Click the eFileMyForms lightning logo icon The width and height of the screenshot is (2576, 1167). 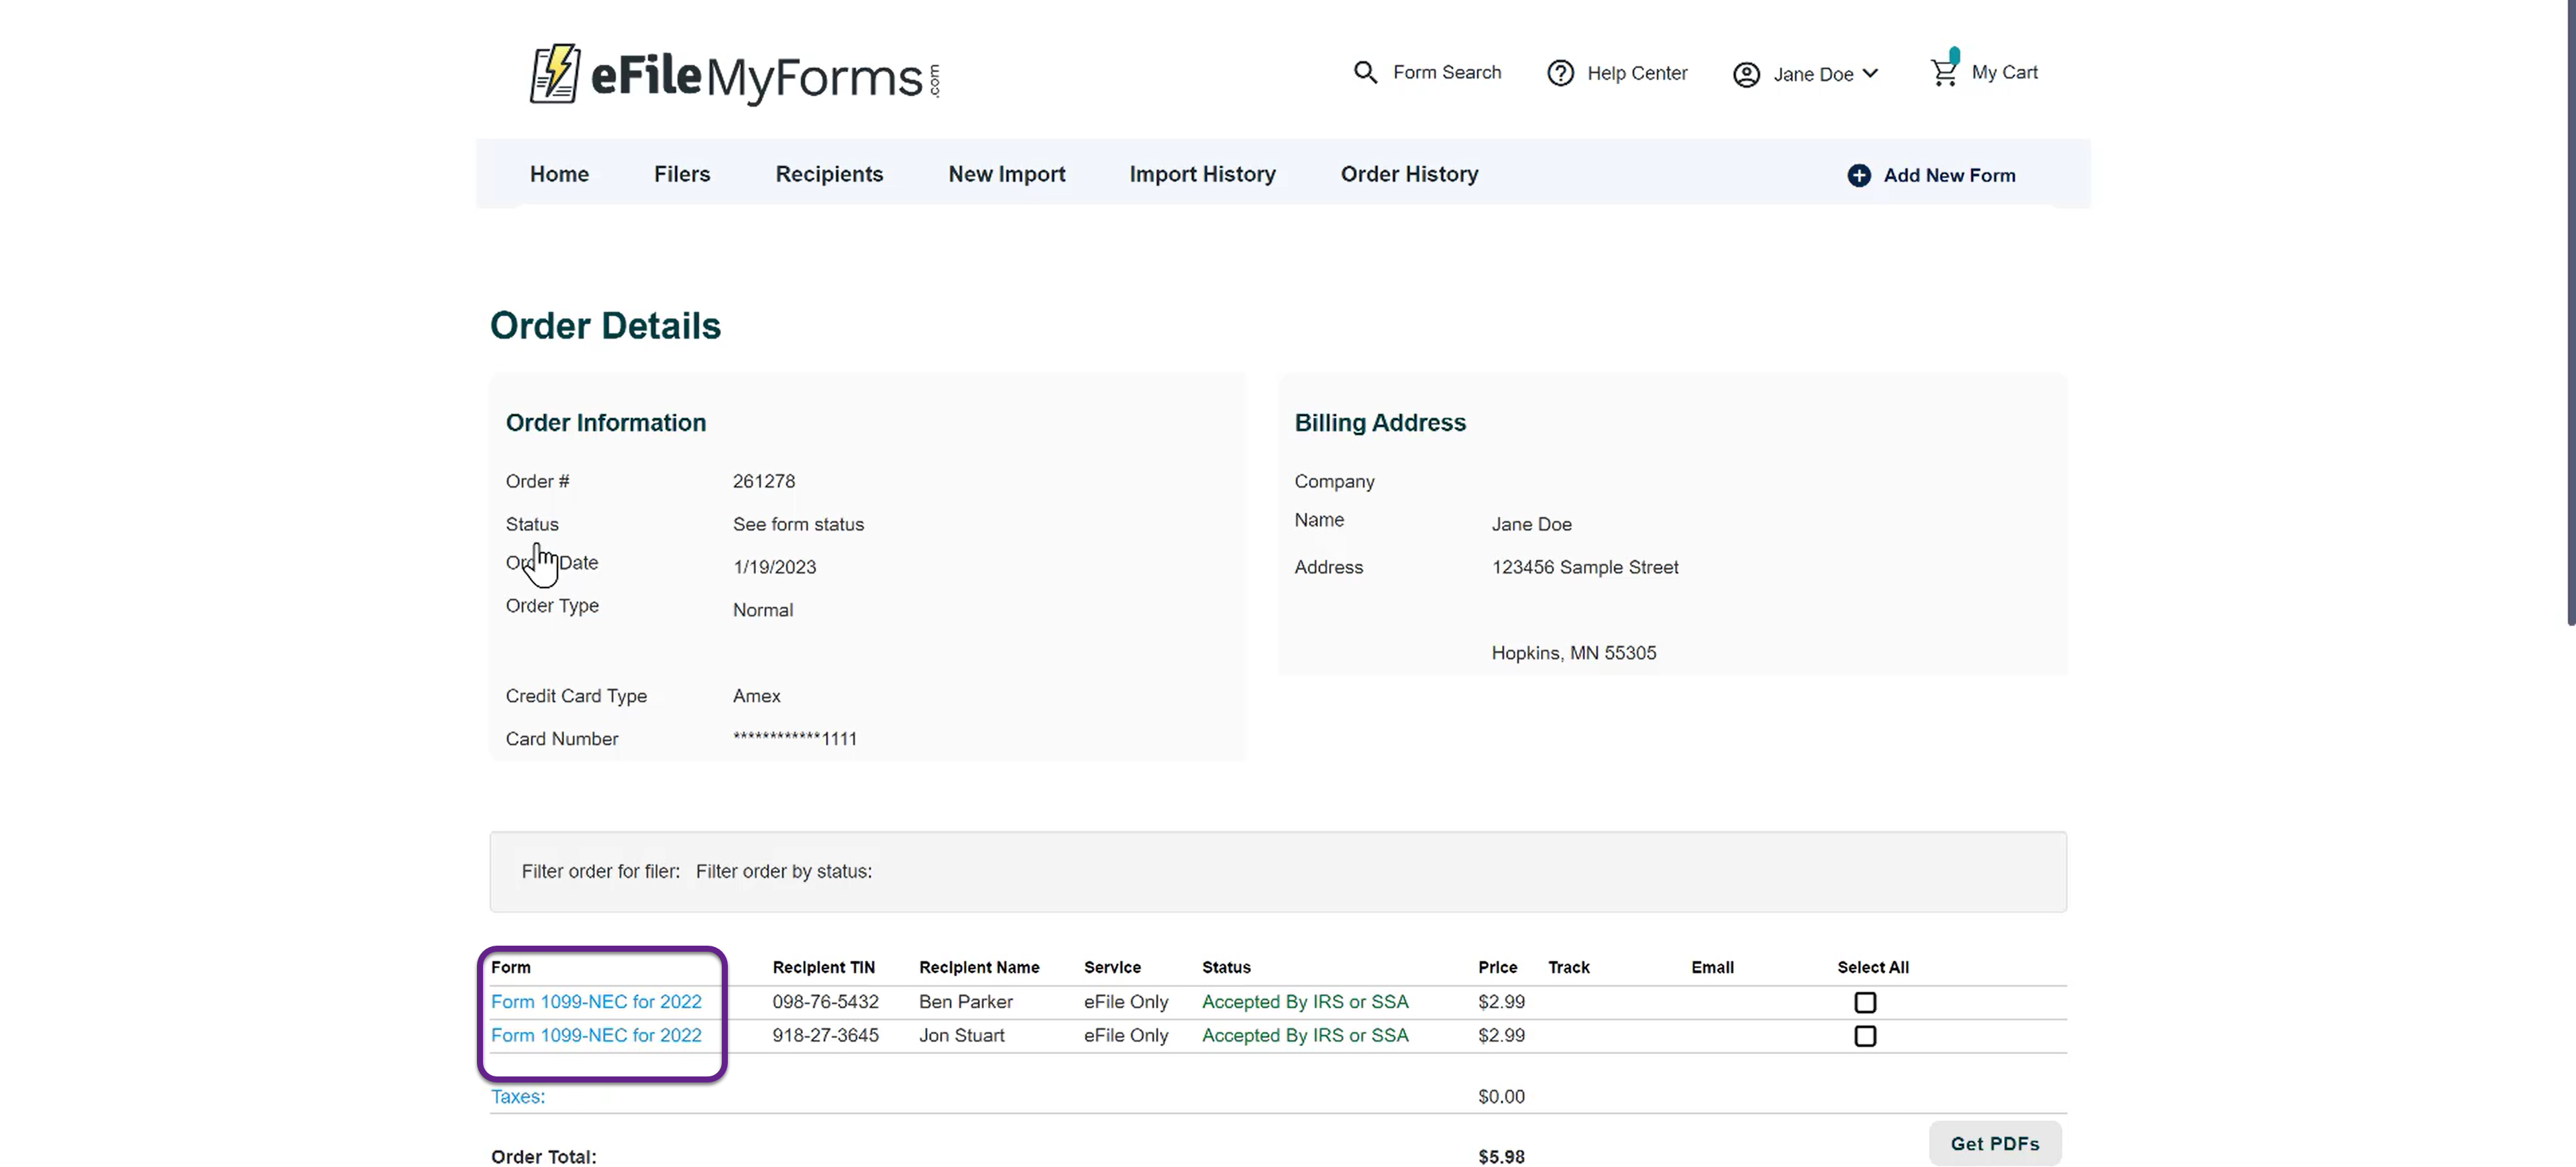(554, 73)
